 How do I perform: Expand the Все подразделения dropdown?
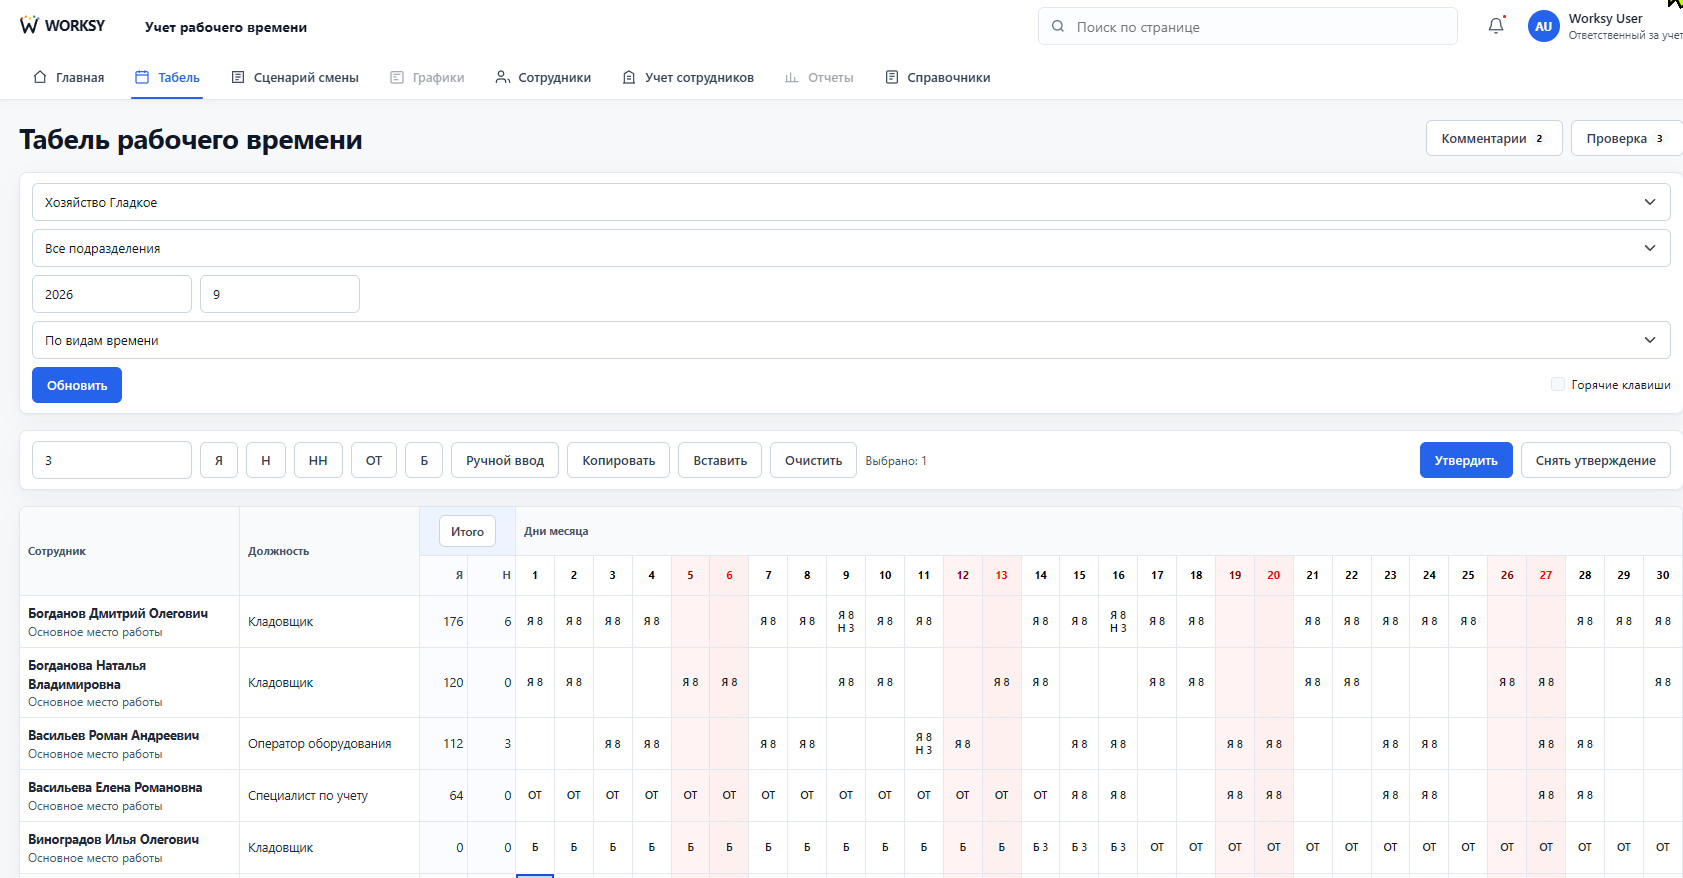click(x=851, y=248)
